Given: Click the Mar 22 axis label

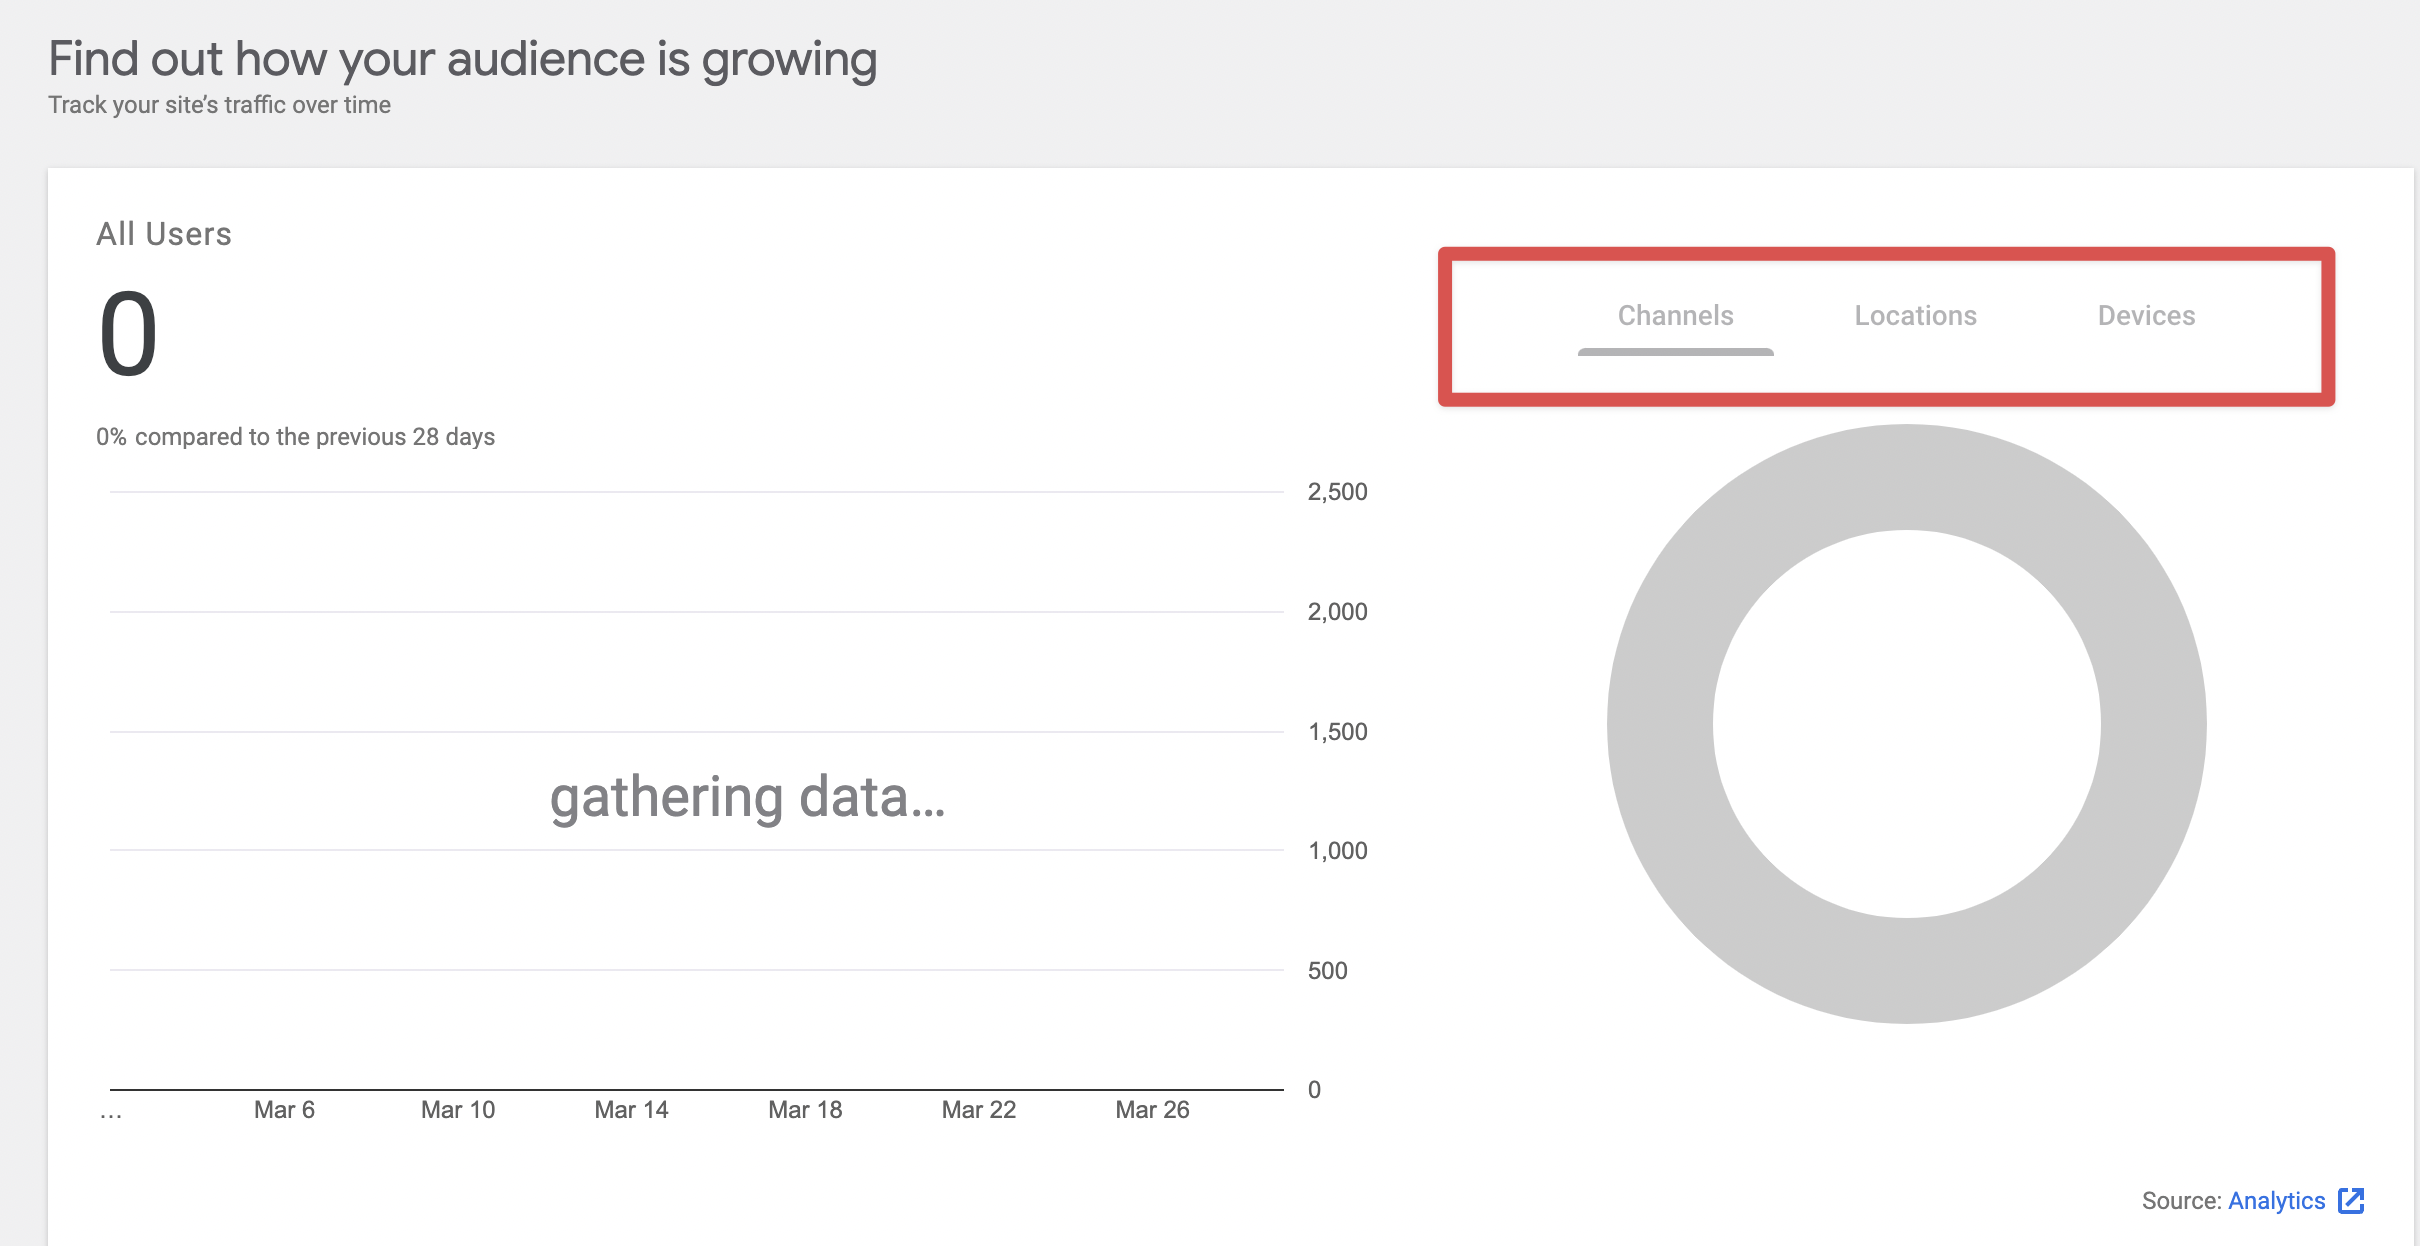Looking at the screenshot, I should 978,1110.
